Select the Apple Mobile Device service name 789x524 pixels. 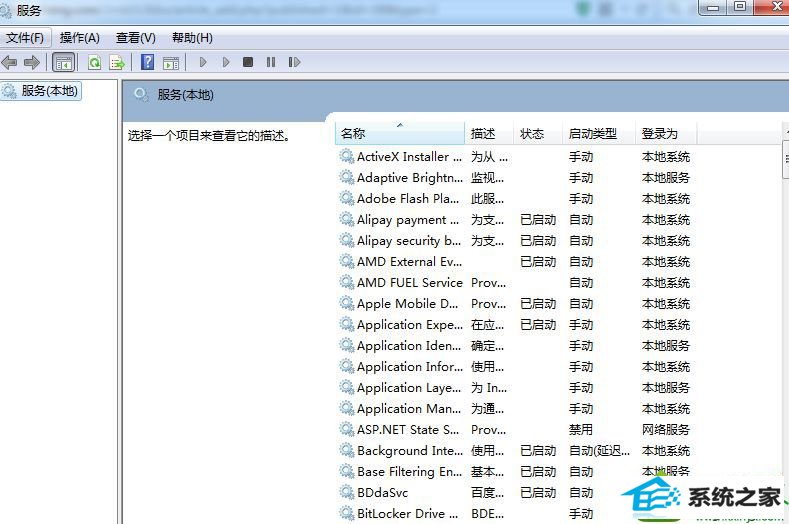(x=408, y=304)
